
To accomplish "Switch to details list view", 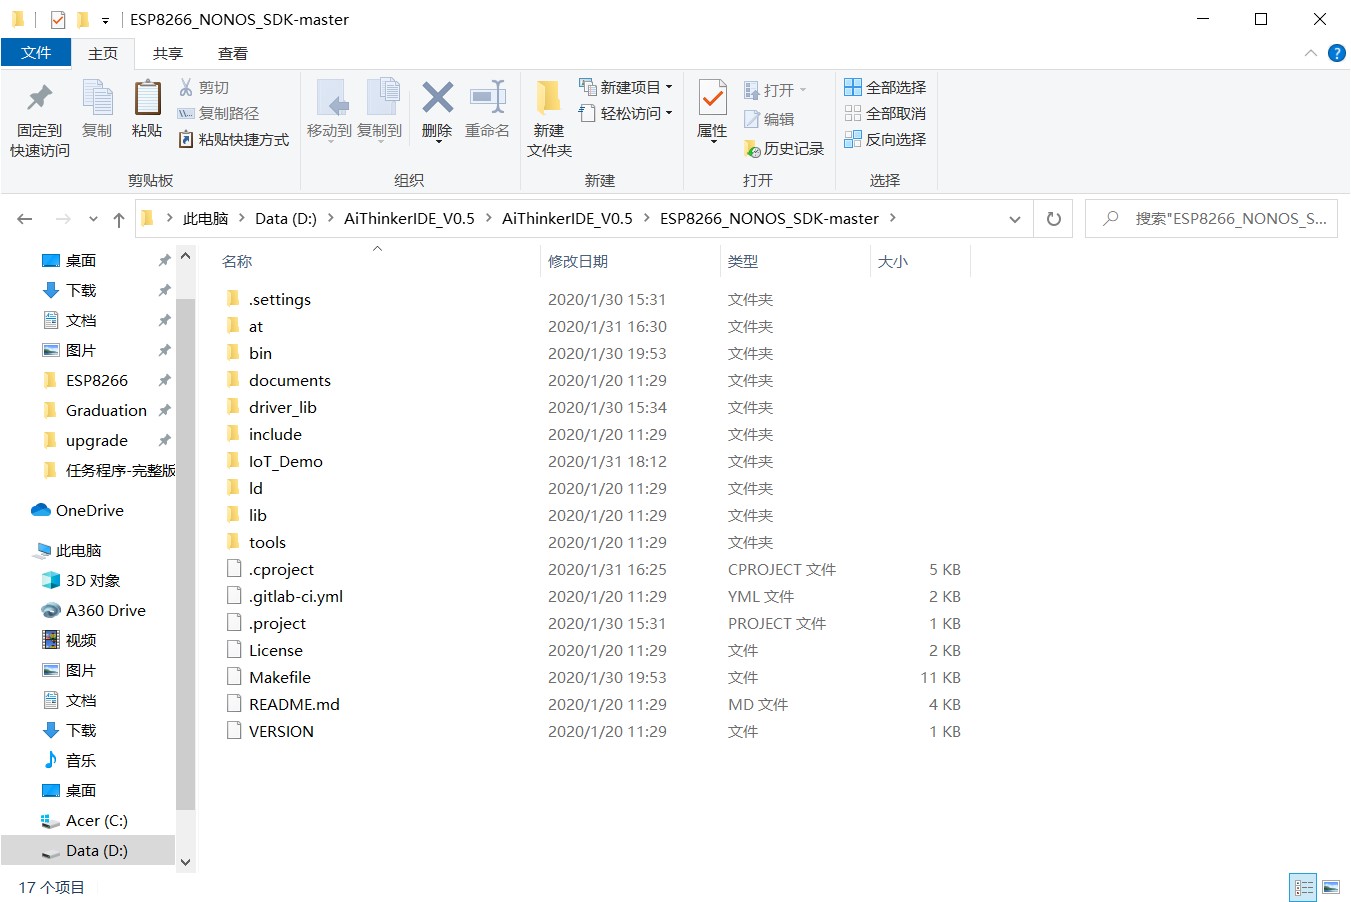I will pos(1303,887).
